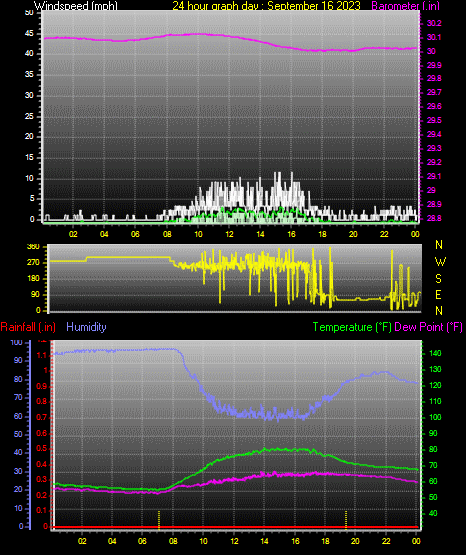Click the W compass direction label
The height and width of the screenshot is (555, 466).
tap(440, 262)
